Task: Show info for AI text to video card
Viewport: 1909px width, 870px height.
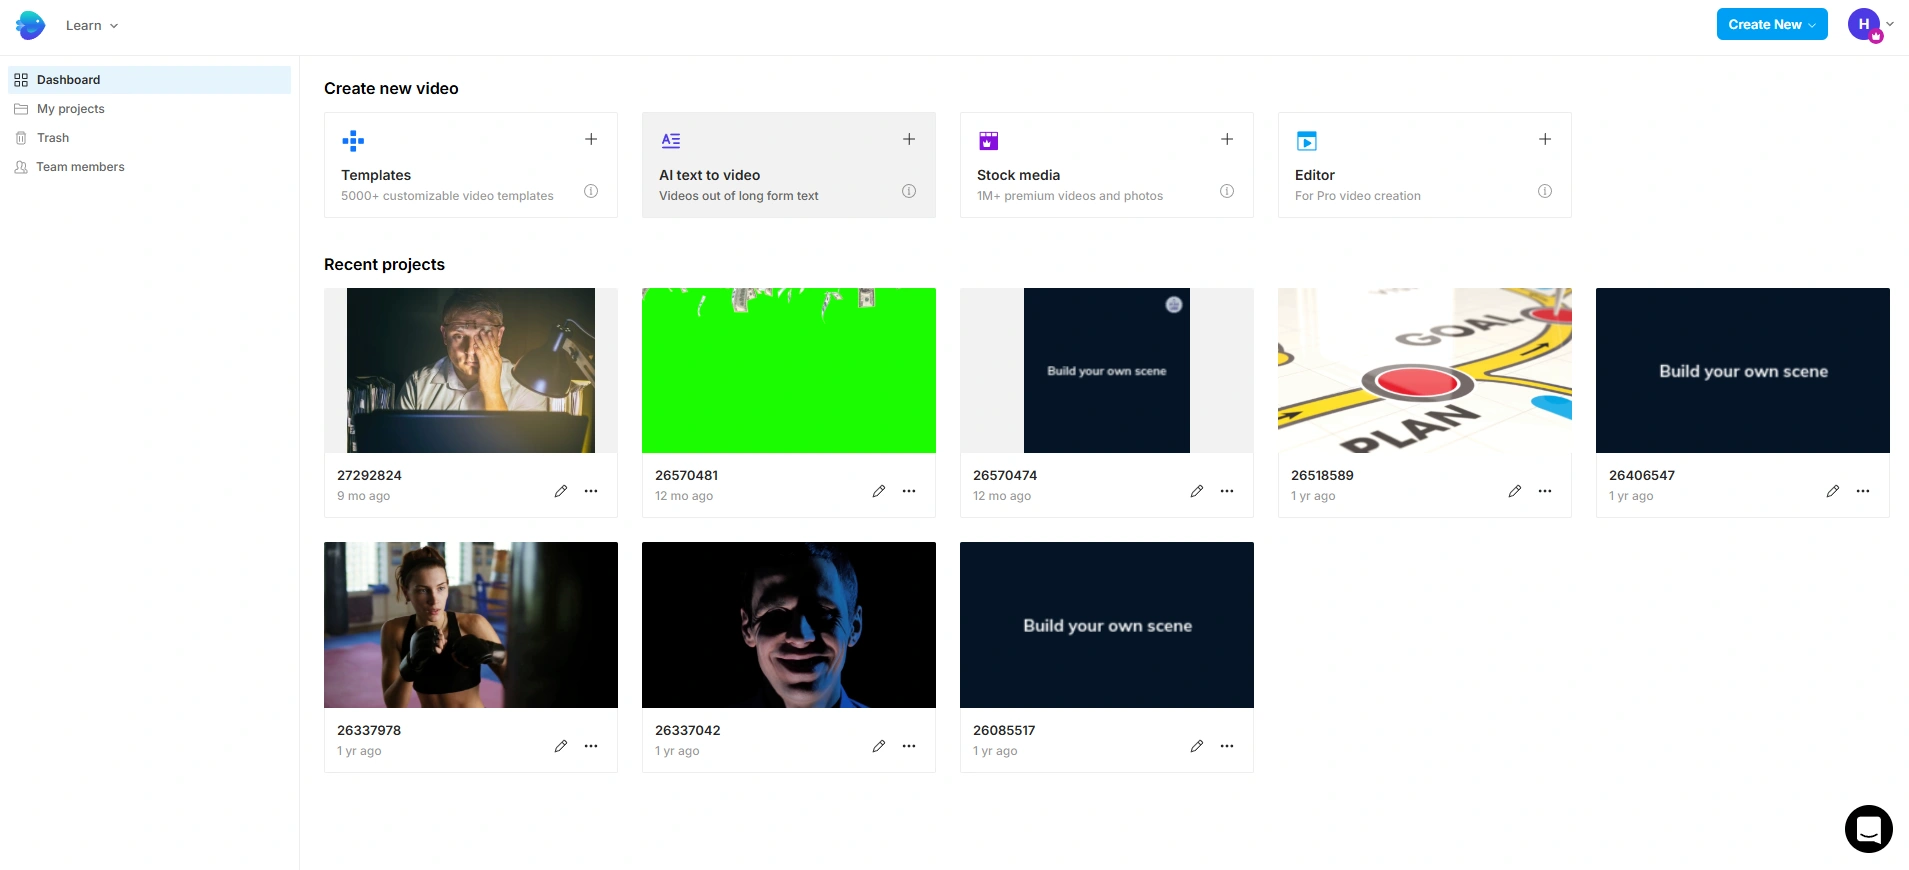Action: pos(909,191)
